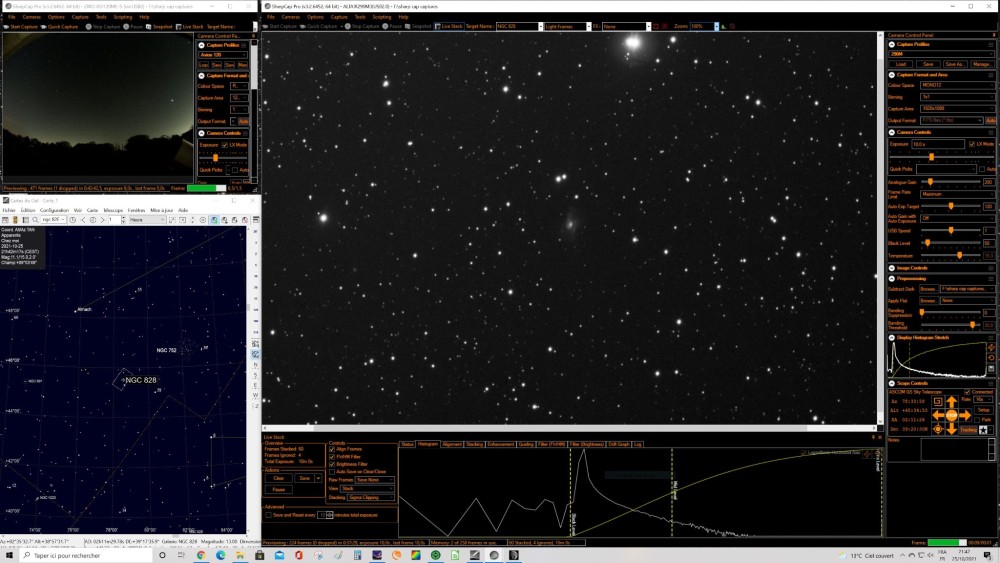Click Browse next to Subtract Dark
Screen dimensions: 1000x563
pyautogui.click(x=929, y=289)
